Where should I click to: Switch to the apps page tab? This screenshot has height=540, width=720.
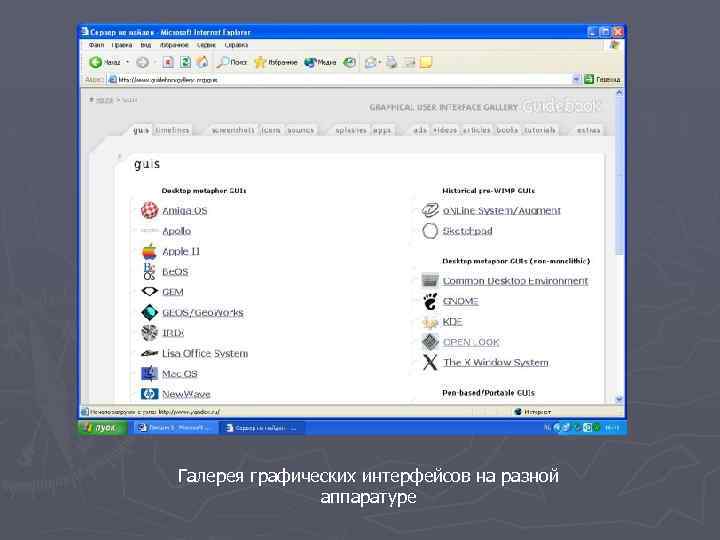382,130
